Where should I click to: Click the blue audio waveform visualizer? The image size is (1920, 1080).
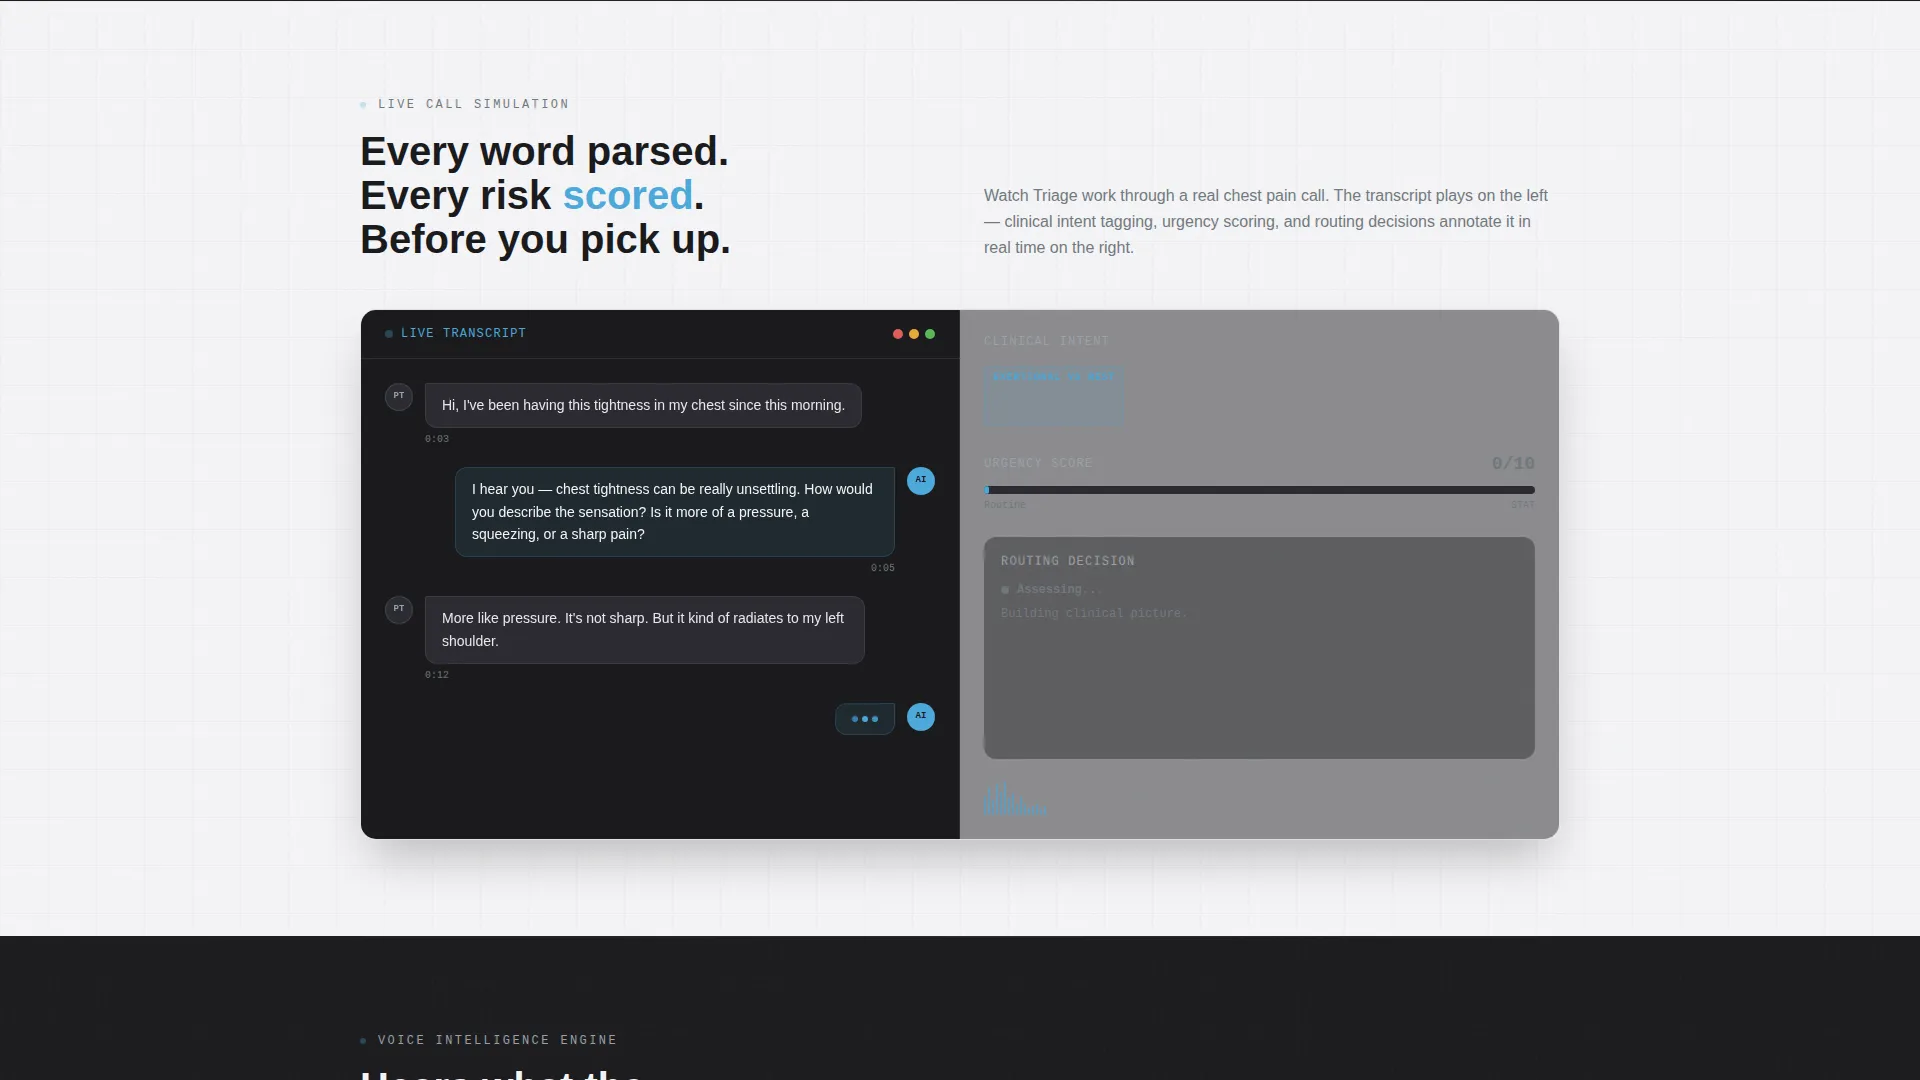point(1015,799)
